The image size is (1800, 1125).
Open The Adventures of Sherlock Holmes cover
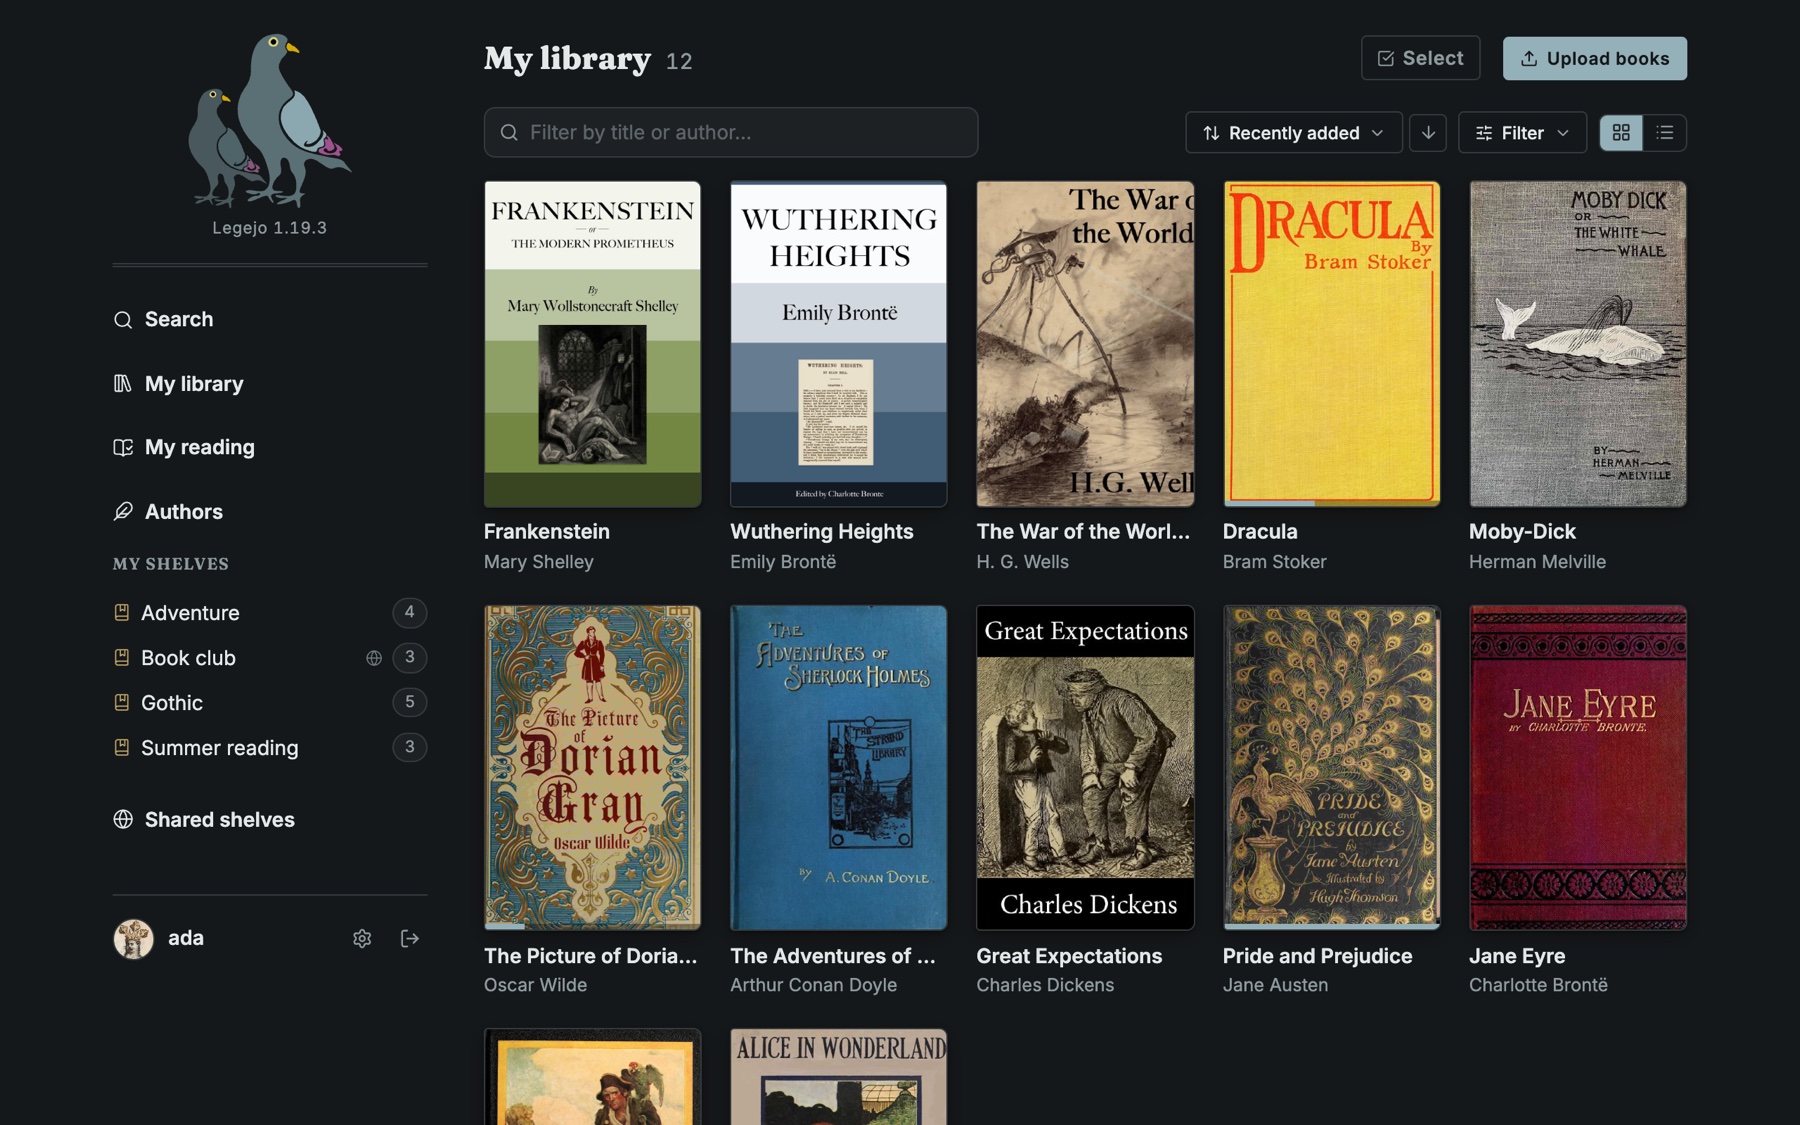tap(839, 768)
